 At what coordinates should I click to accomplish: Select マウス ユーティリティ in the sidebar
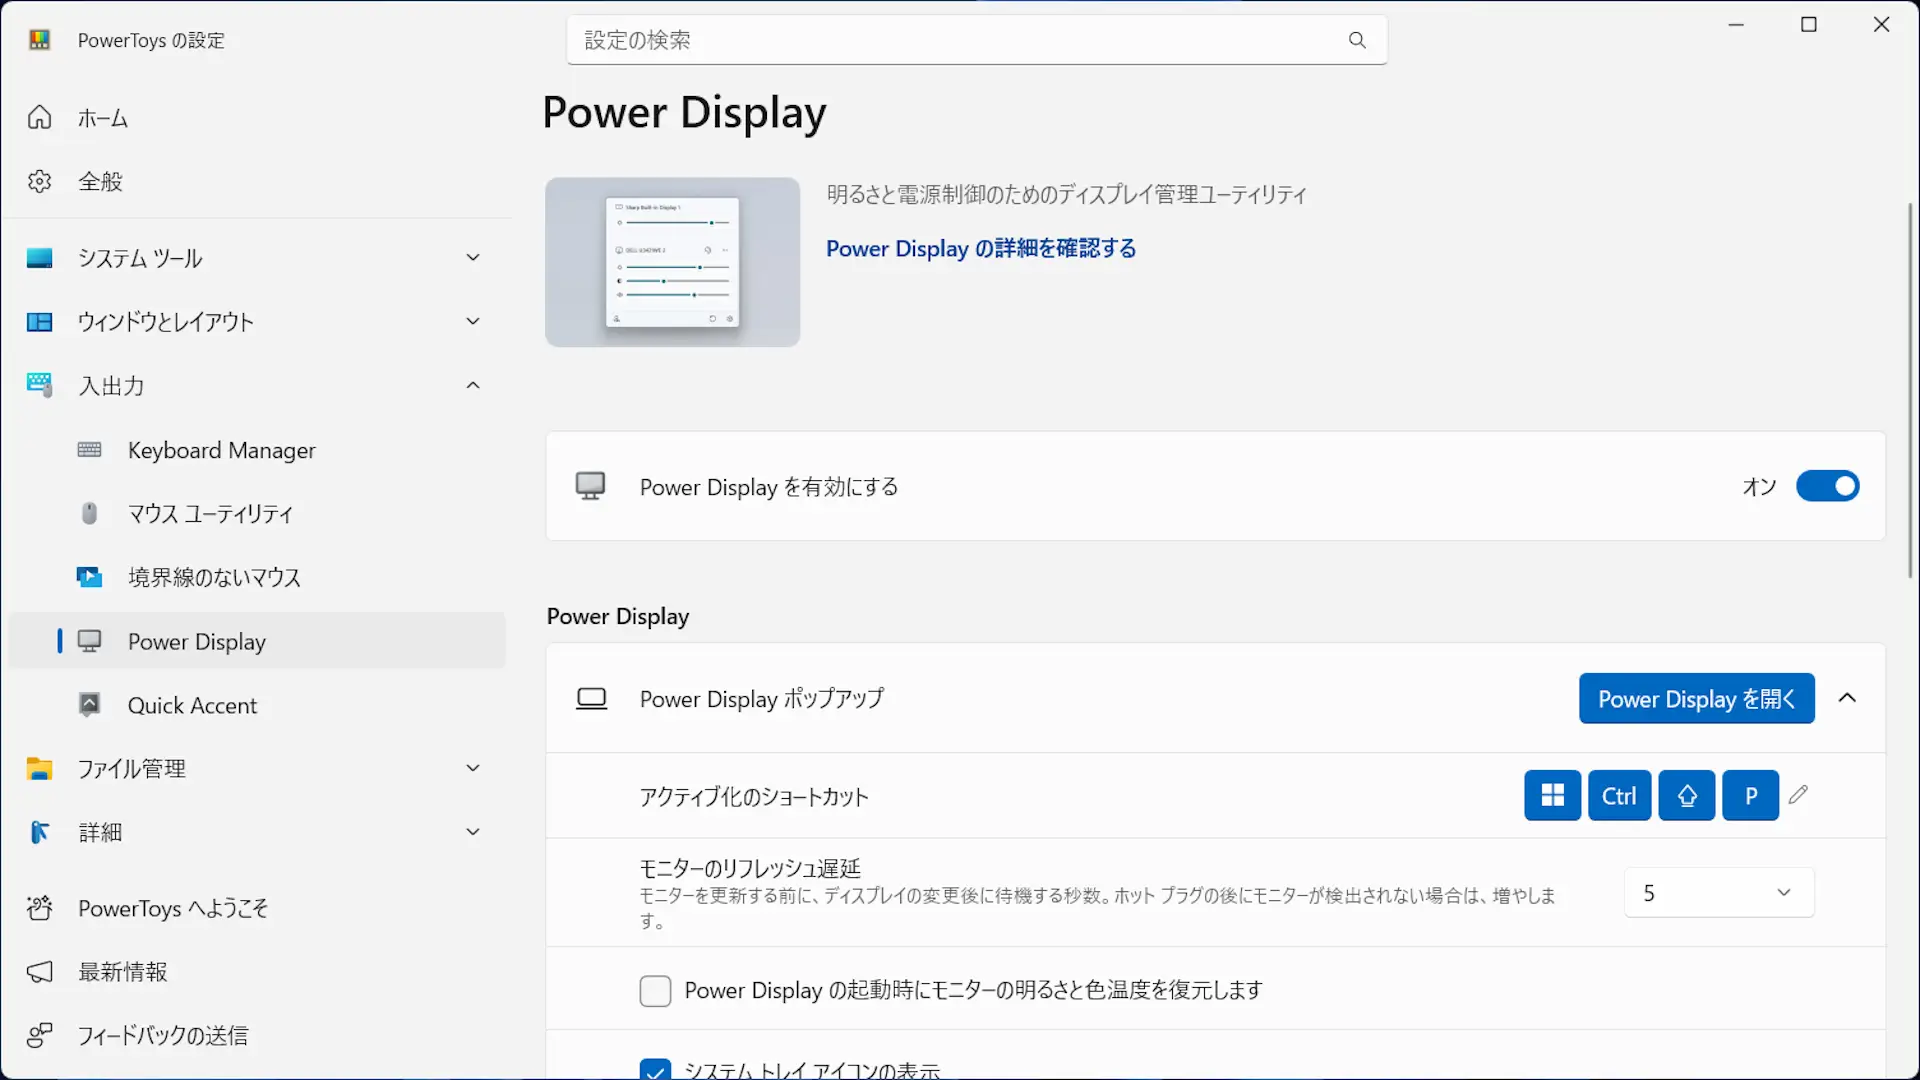(257, 513)
